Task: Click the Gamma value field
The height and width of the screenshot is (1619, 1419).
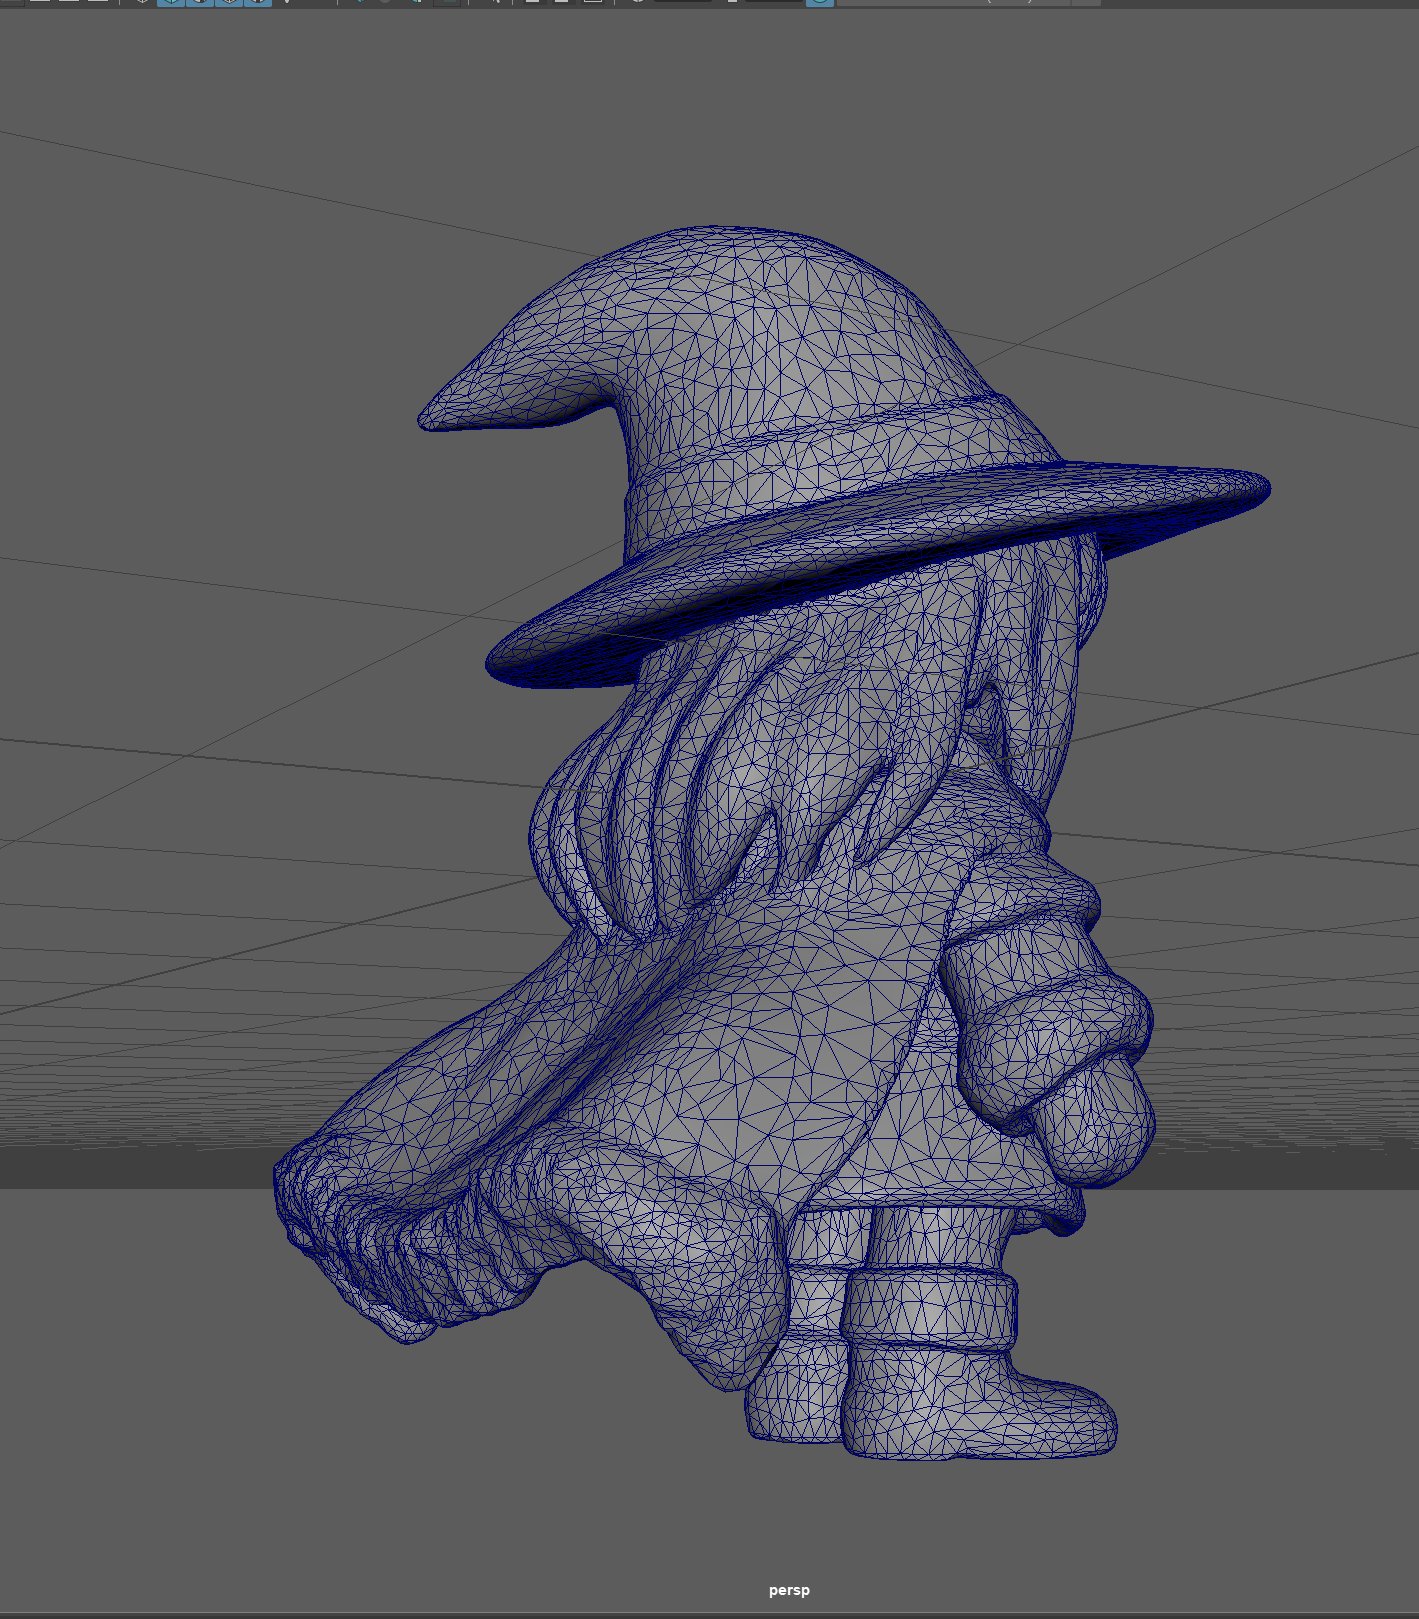Action: [773, 2]
